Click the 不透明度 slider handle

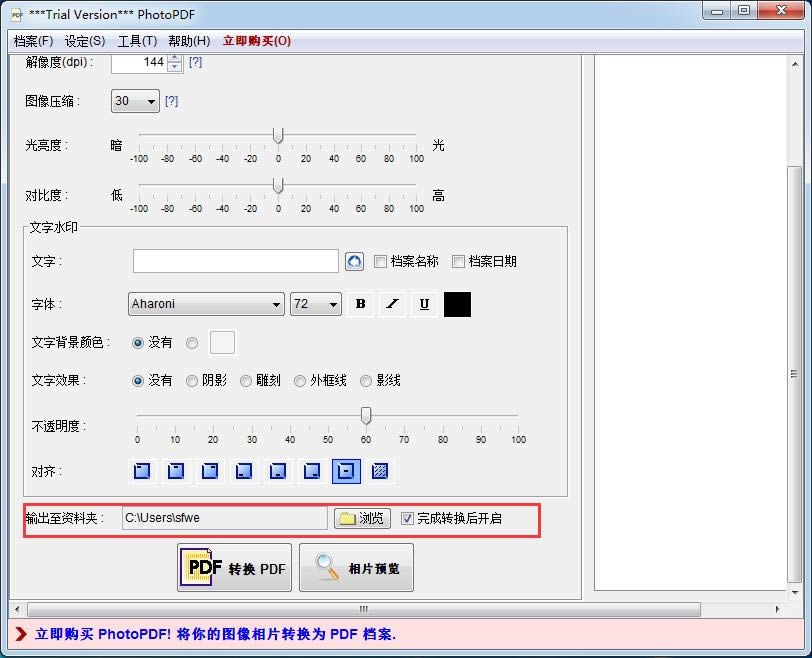click(366, 416)
